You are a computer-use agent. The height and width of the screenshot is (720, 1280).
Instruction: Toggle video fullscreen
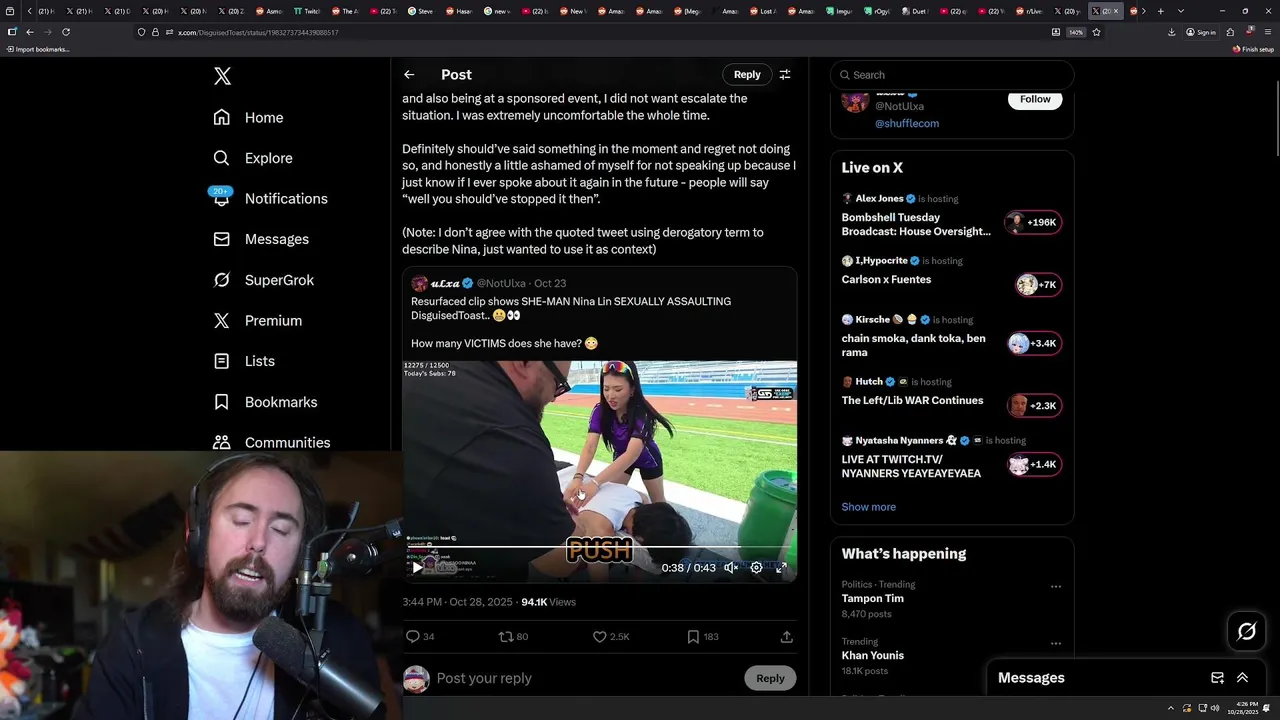[x=781, y=567]
